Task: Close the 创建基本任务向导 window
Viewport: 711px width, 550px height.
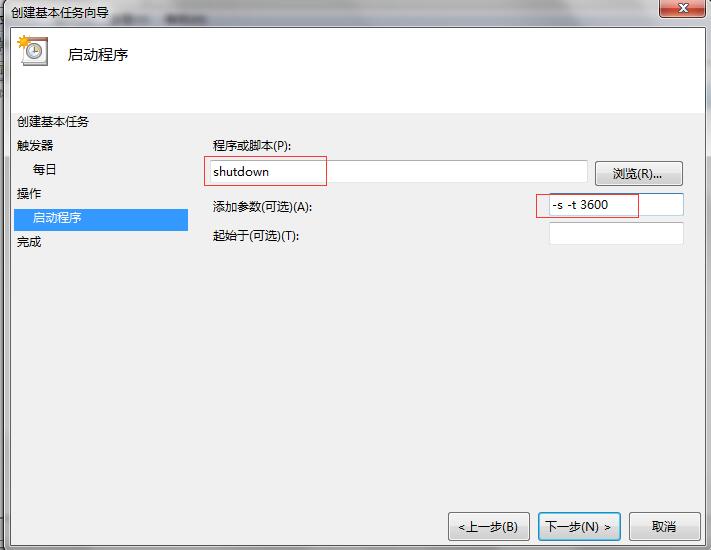Action: click(x=682, y=8)
